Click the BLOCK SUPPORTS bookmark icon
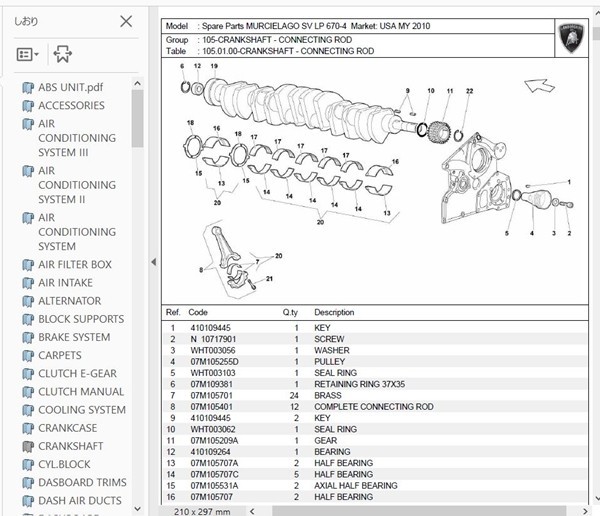The image size is (600, 516). point(28,320)
